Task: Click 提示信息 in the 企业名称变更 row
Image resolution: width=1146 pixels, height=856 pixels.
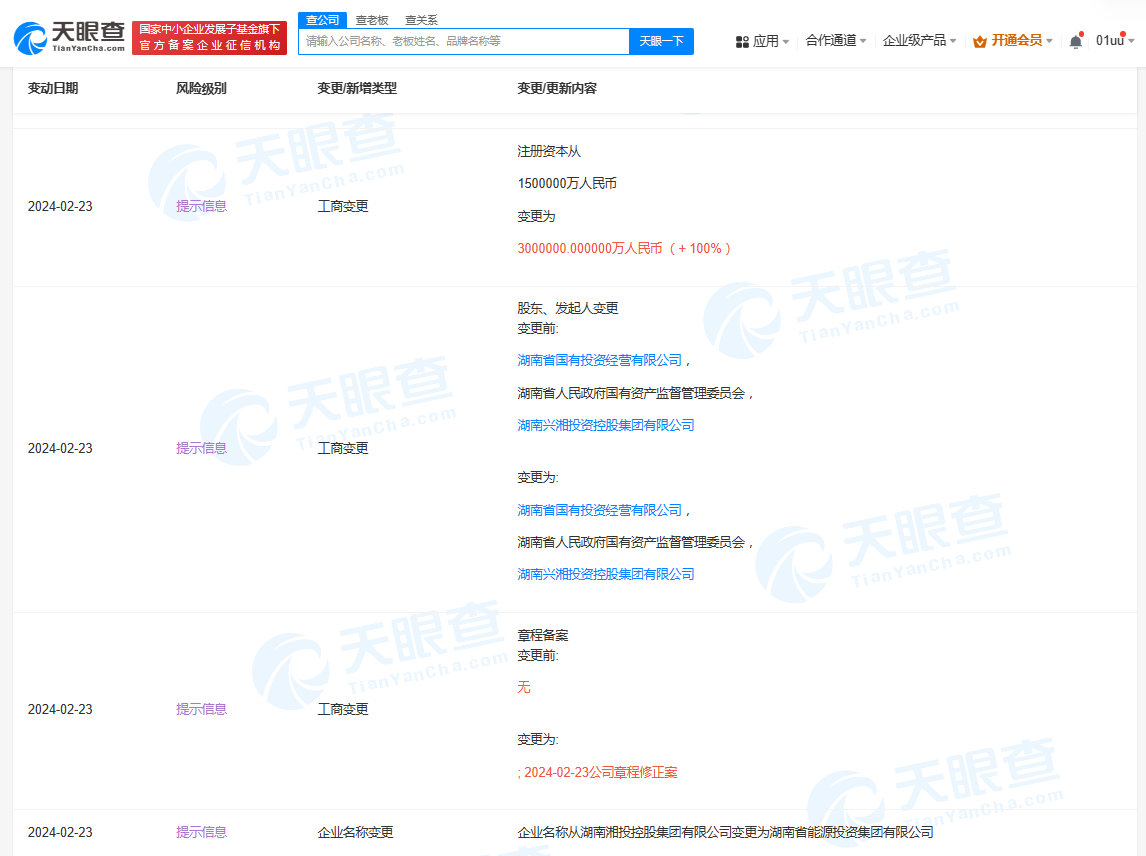Action: [x=201, y=832]
